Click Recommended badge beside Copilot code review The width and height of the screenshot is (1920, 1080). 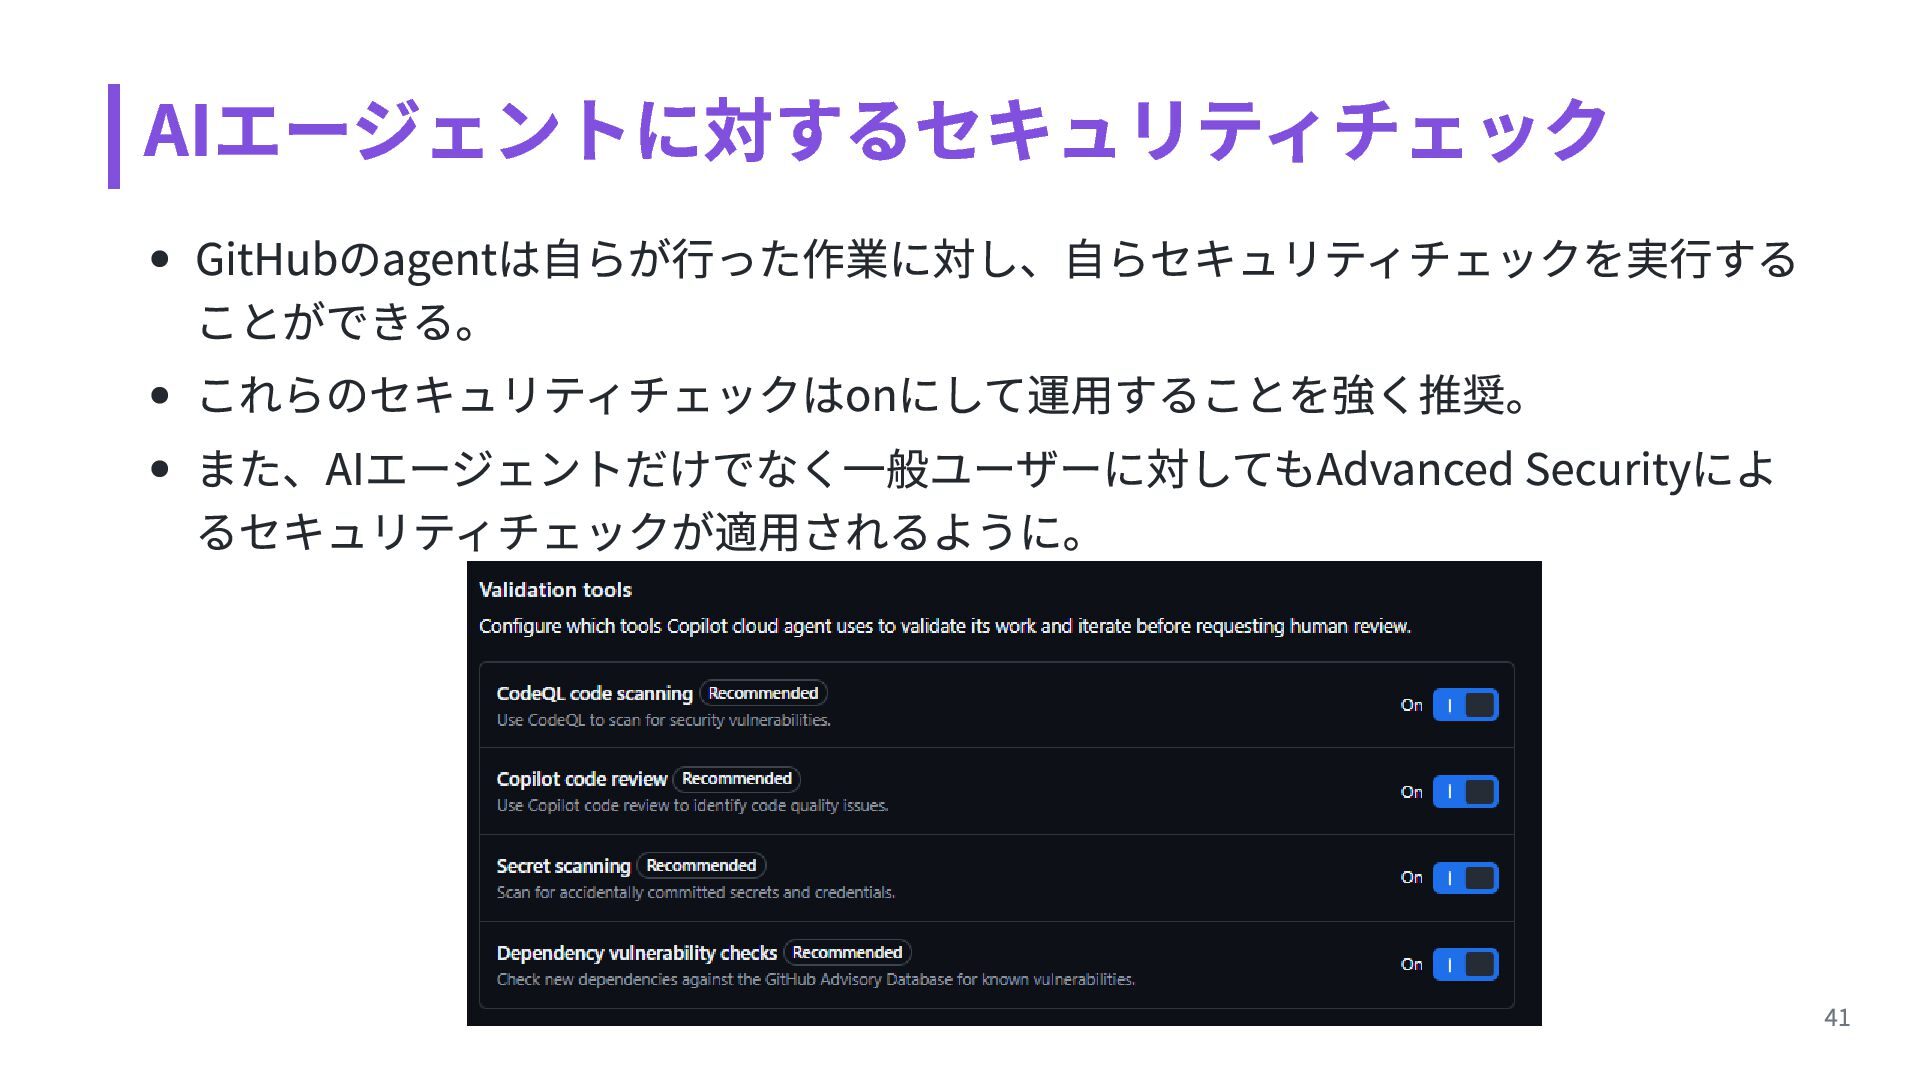737,779
